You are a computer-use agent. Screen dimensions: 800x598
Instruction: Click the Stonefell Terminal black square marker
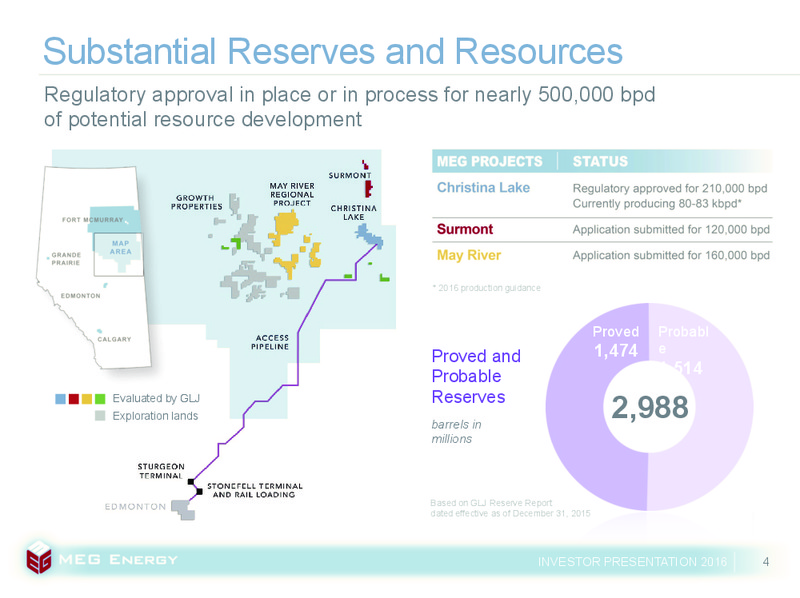coord(200,492)
